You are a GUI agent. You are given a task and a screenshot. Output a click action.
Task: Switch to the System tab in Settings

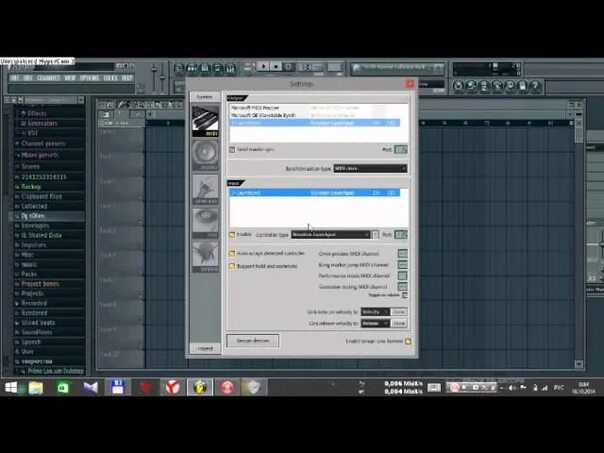(x=205, y=97)
